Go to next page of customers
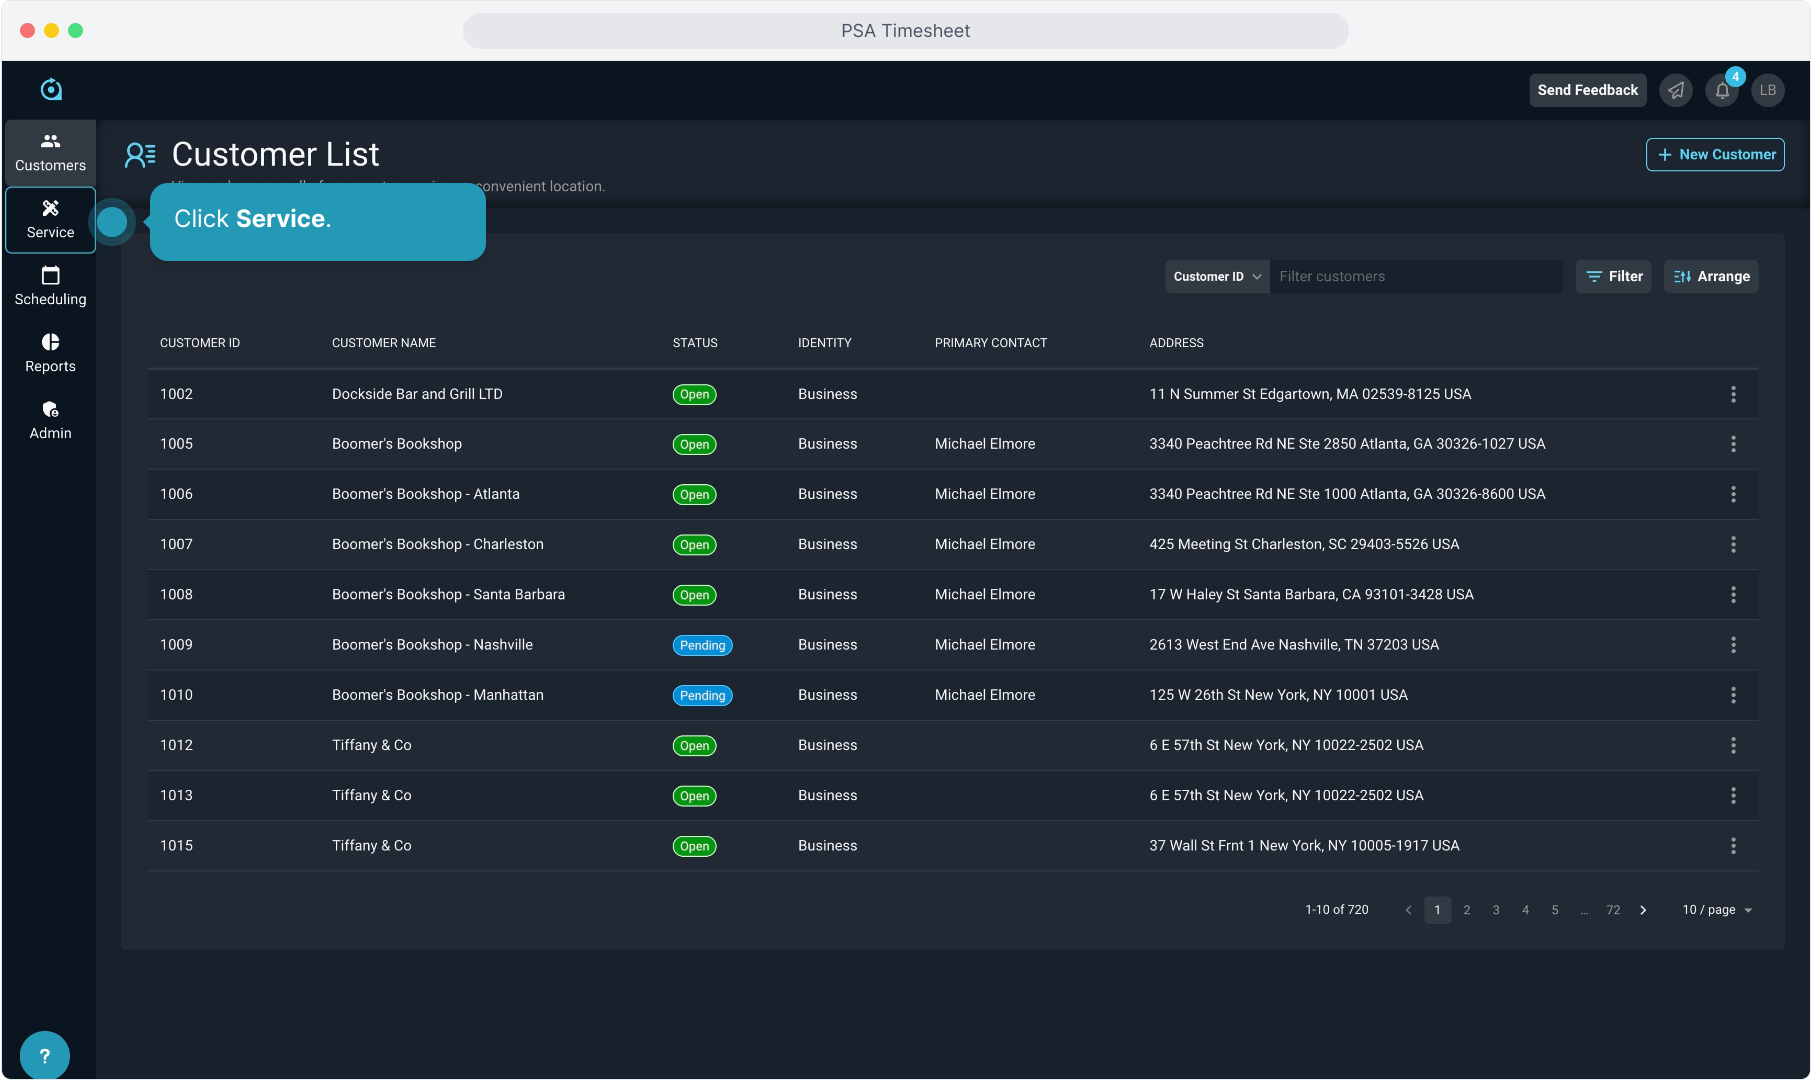 click(1643, 910)
